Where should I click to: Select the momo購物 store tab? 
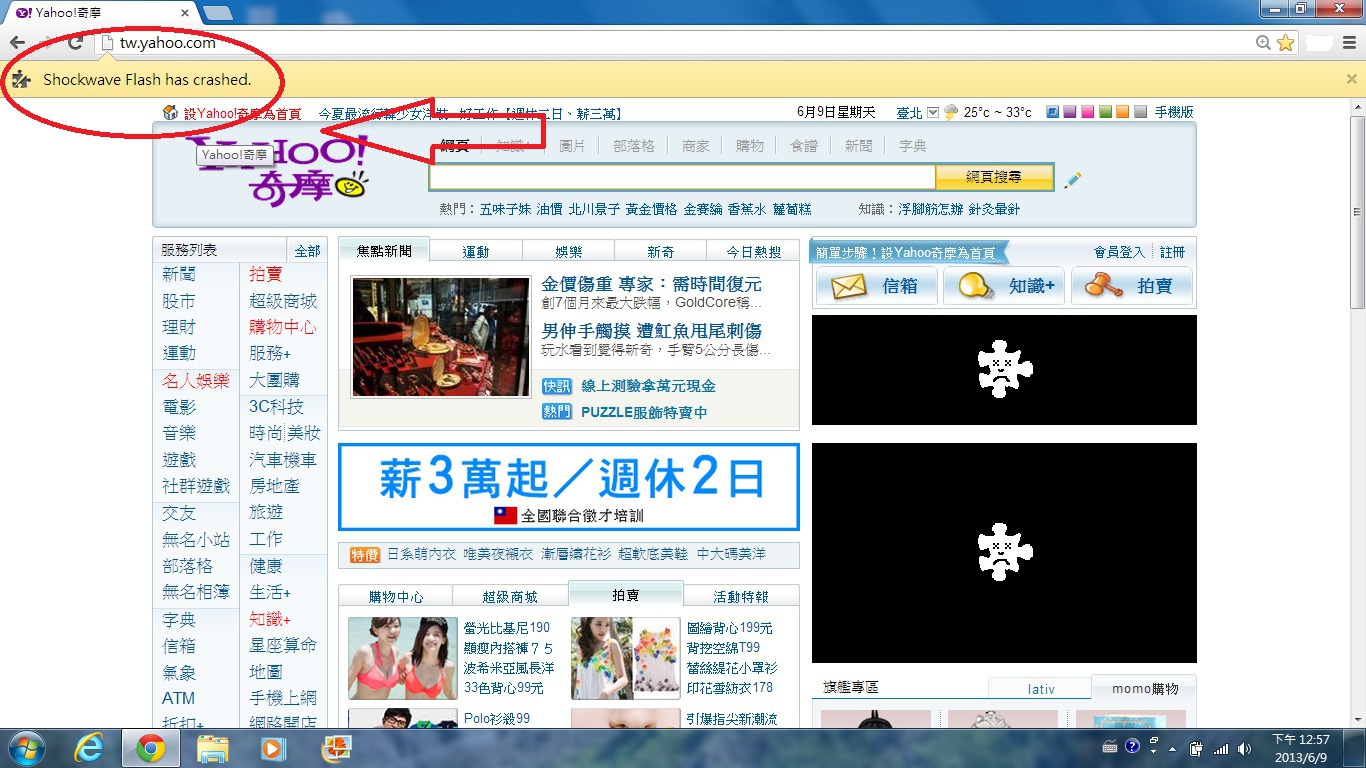(1145, 688)
